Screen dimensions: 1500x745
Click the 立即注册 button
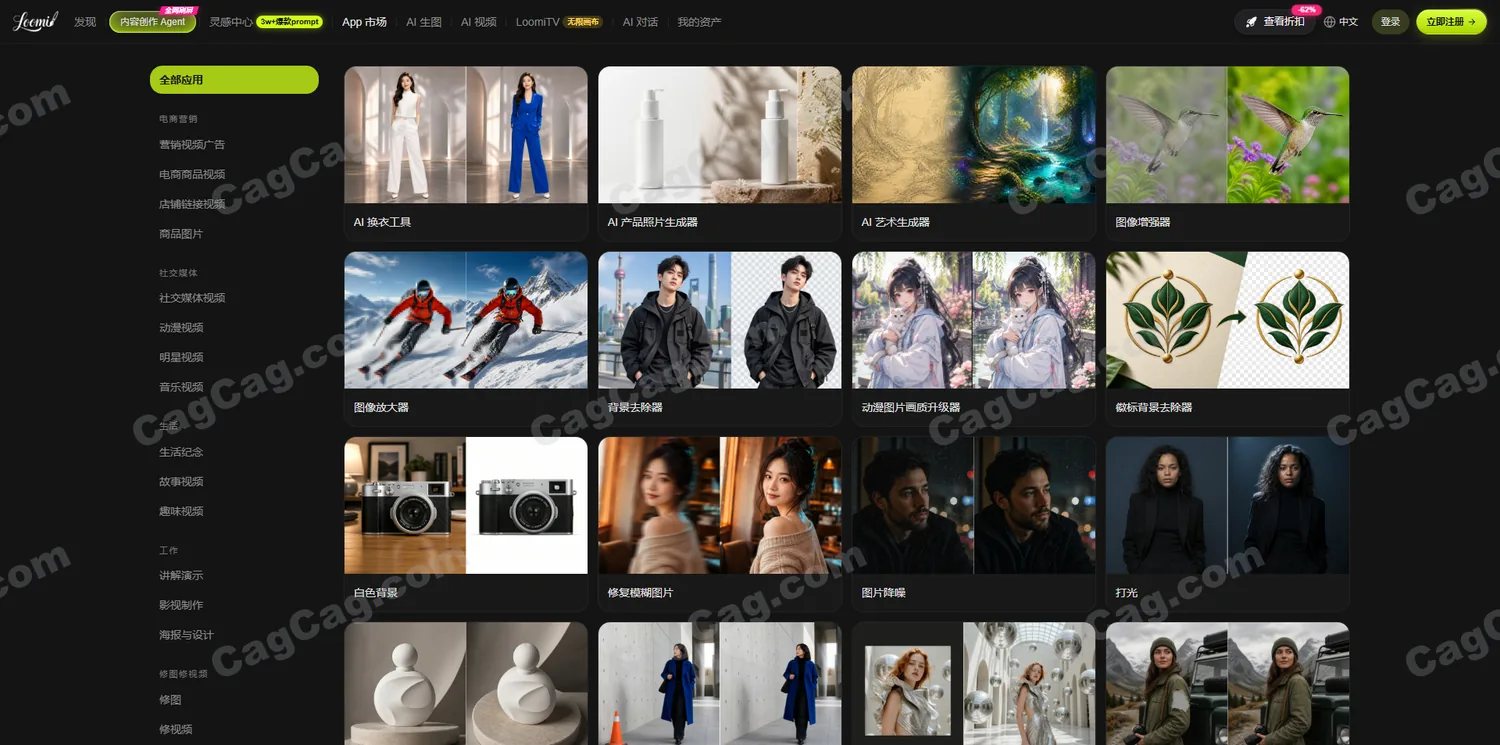click(1451, 22)
